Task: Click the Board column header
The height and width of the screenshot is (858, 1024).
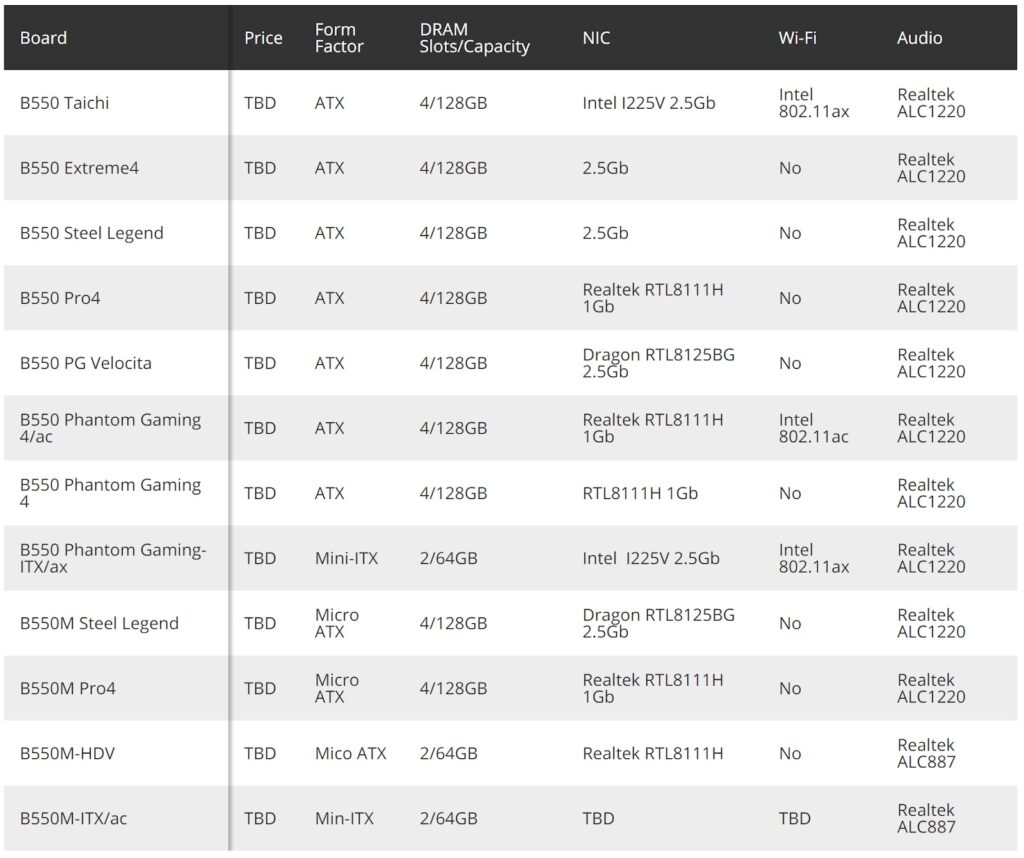Action: pos(44,38)
